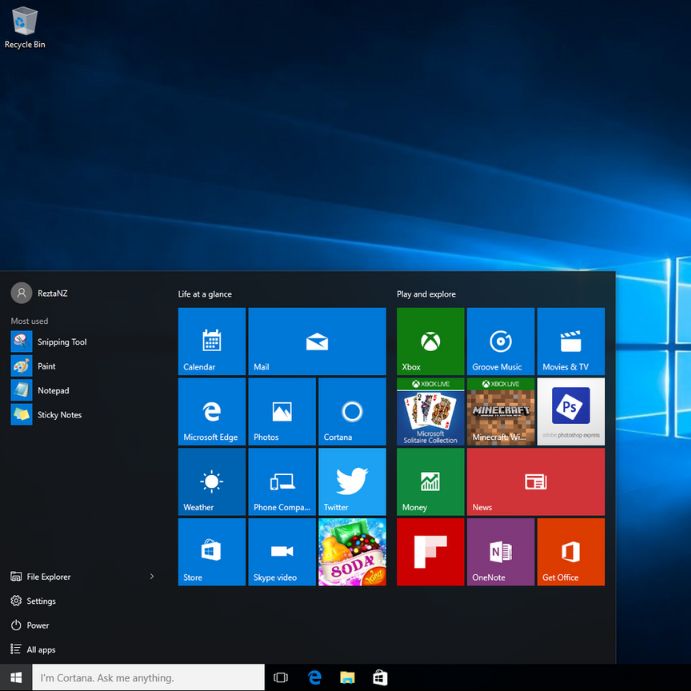The width and height of the screenshot is (691, 691).
Task: Open the OneNote tile
Action: (x=501, y=552)
